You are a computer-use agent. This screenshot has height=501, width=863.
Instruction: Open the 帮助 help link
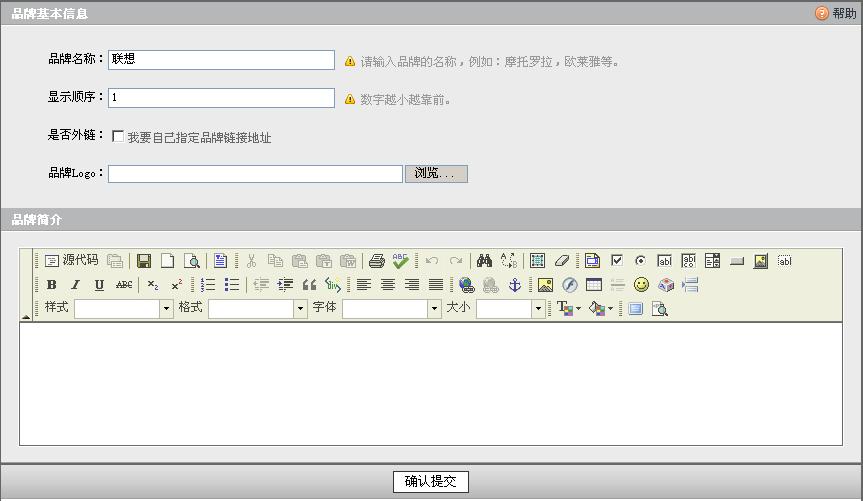click(x=837, y=13)
